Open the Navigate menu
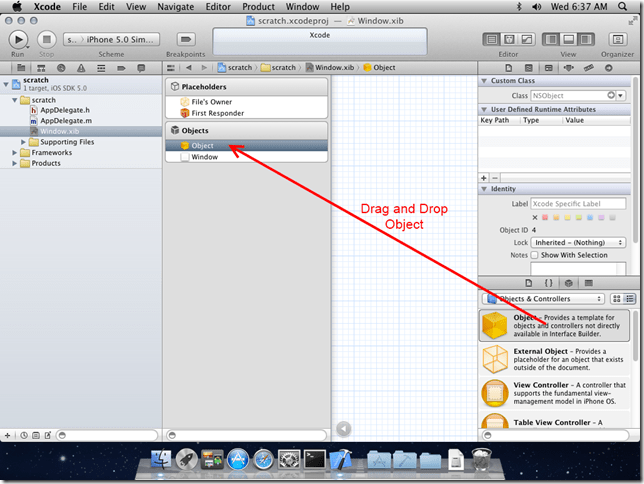 click(x=176, y=7)
